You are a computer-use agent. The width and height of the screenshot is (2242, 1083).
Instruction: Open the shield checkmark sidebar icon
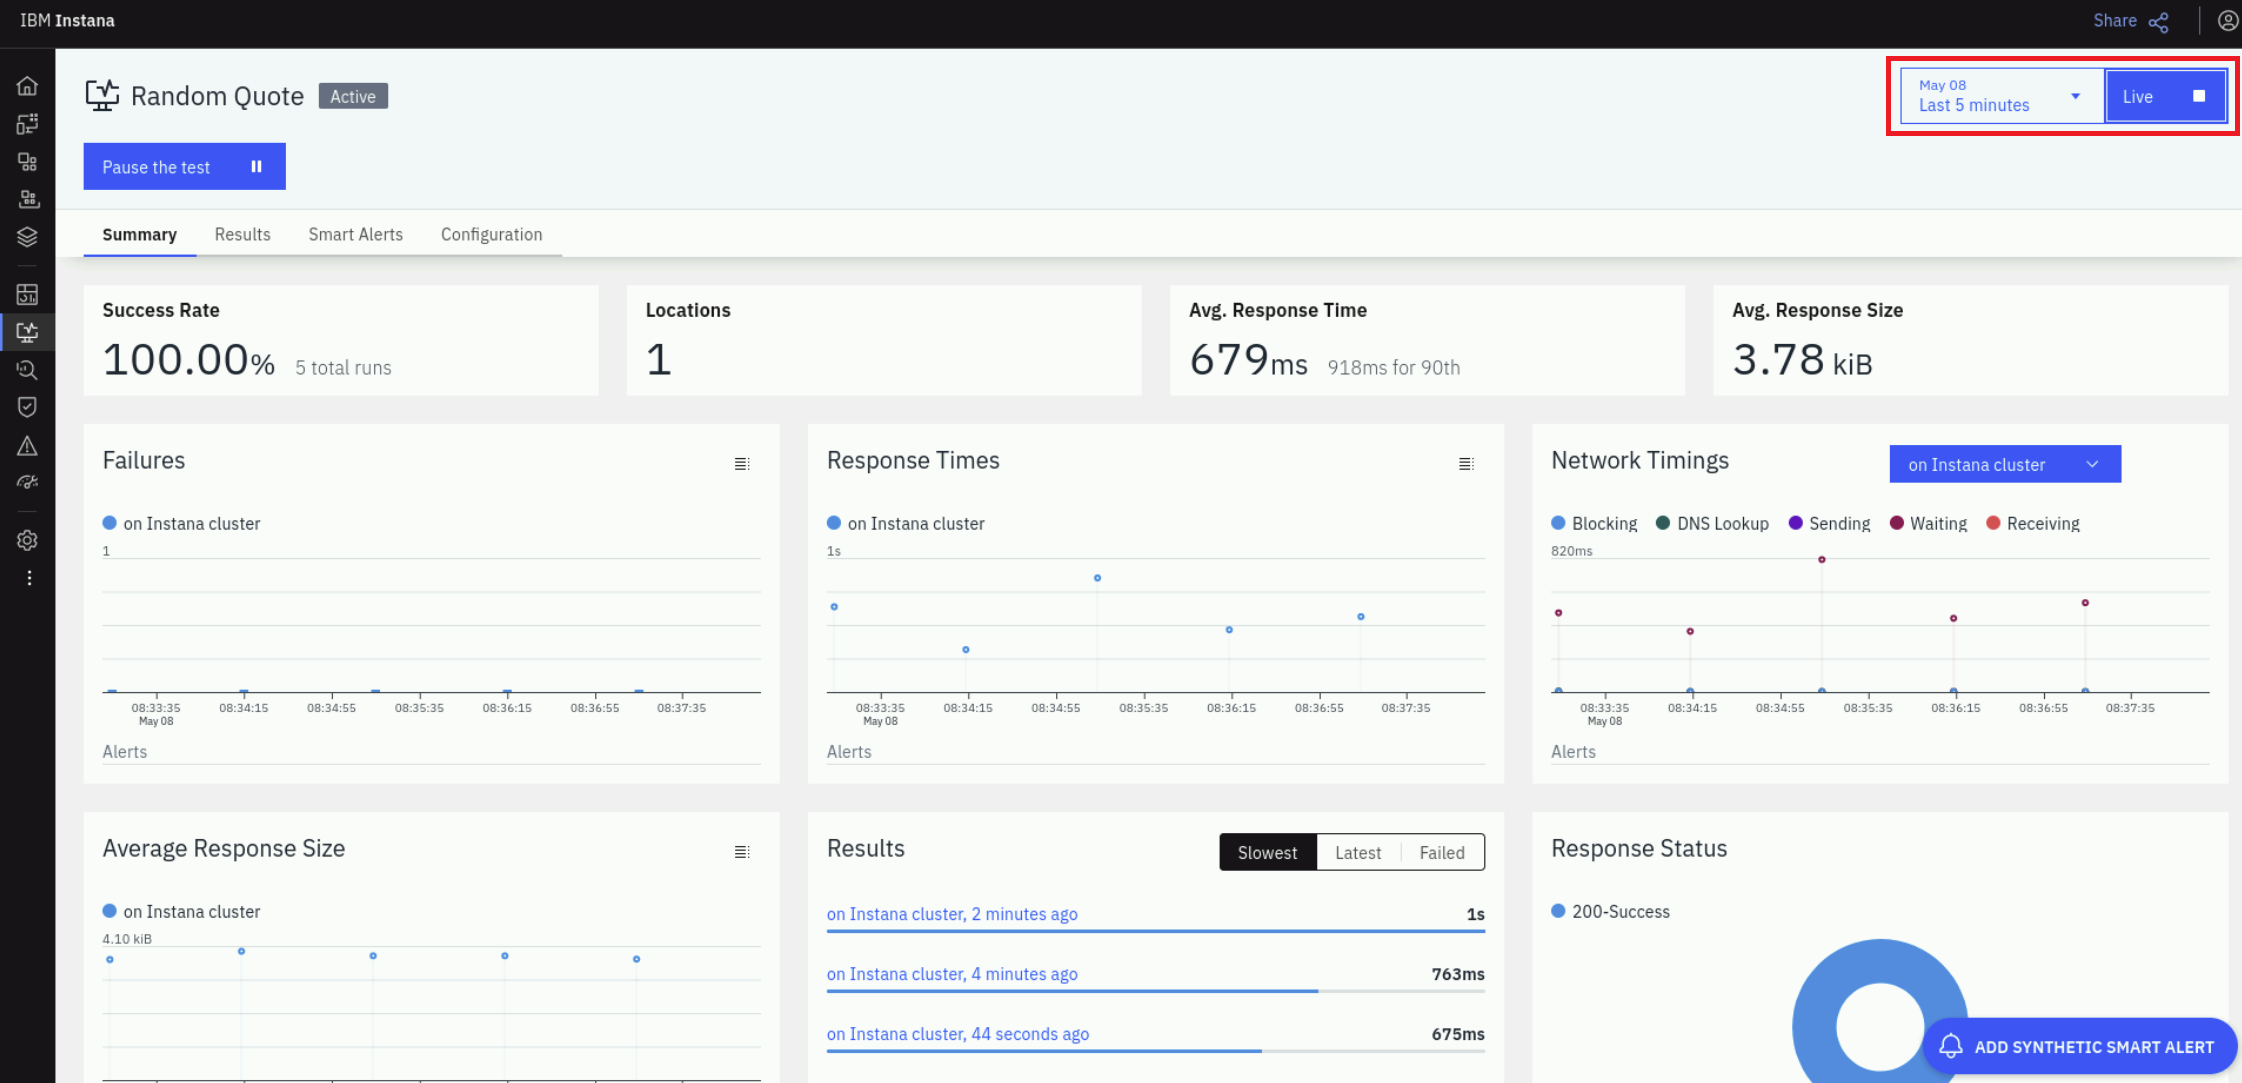pyautogui.click(x=28, y=407)
